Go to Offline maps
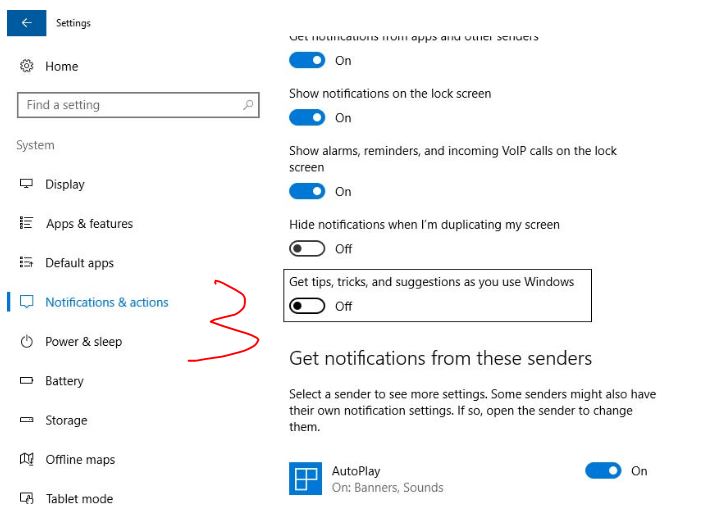702x524 pixels. [x=80, y=460]
